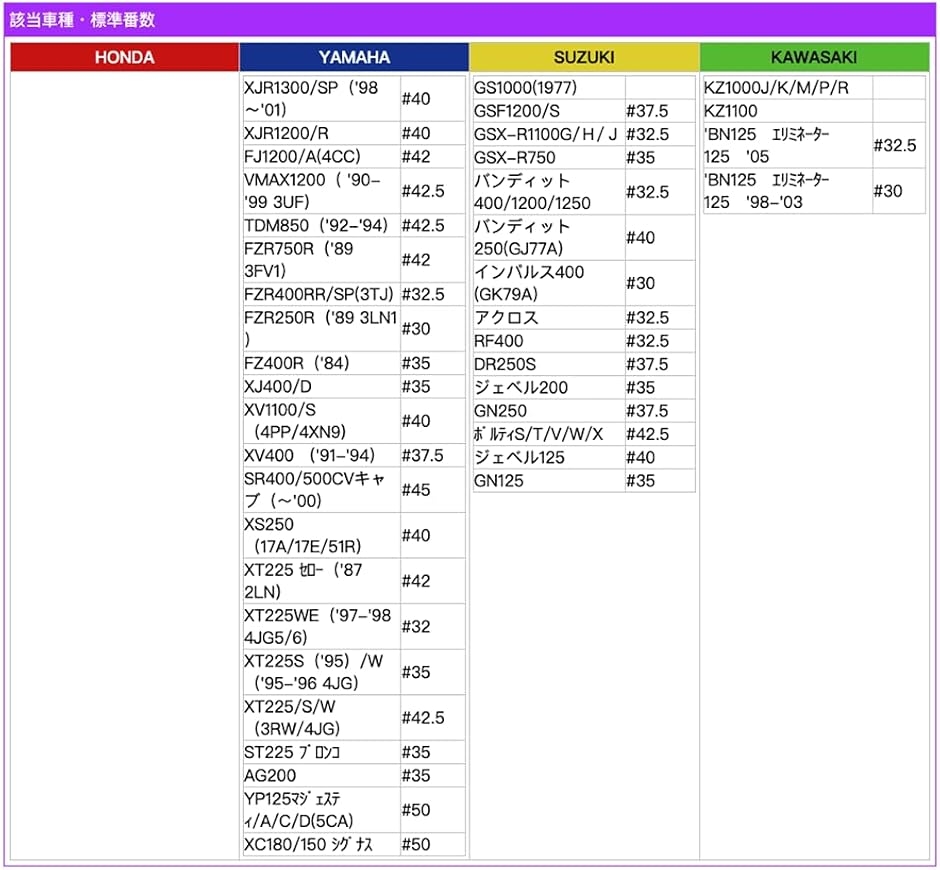Click the FZR400RR/SP(3TJ) cell

[321, 294]
